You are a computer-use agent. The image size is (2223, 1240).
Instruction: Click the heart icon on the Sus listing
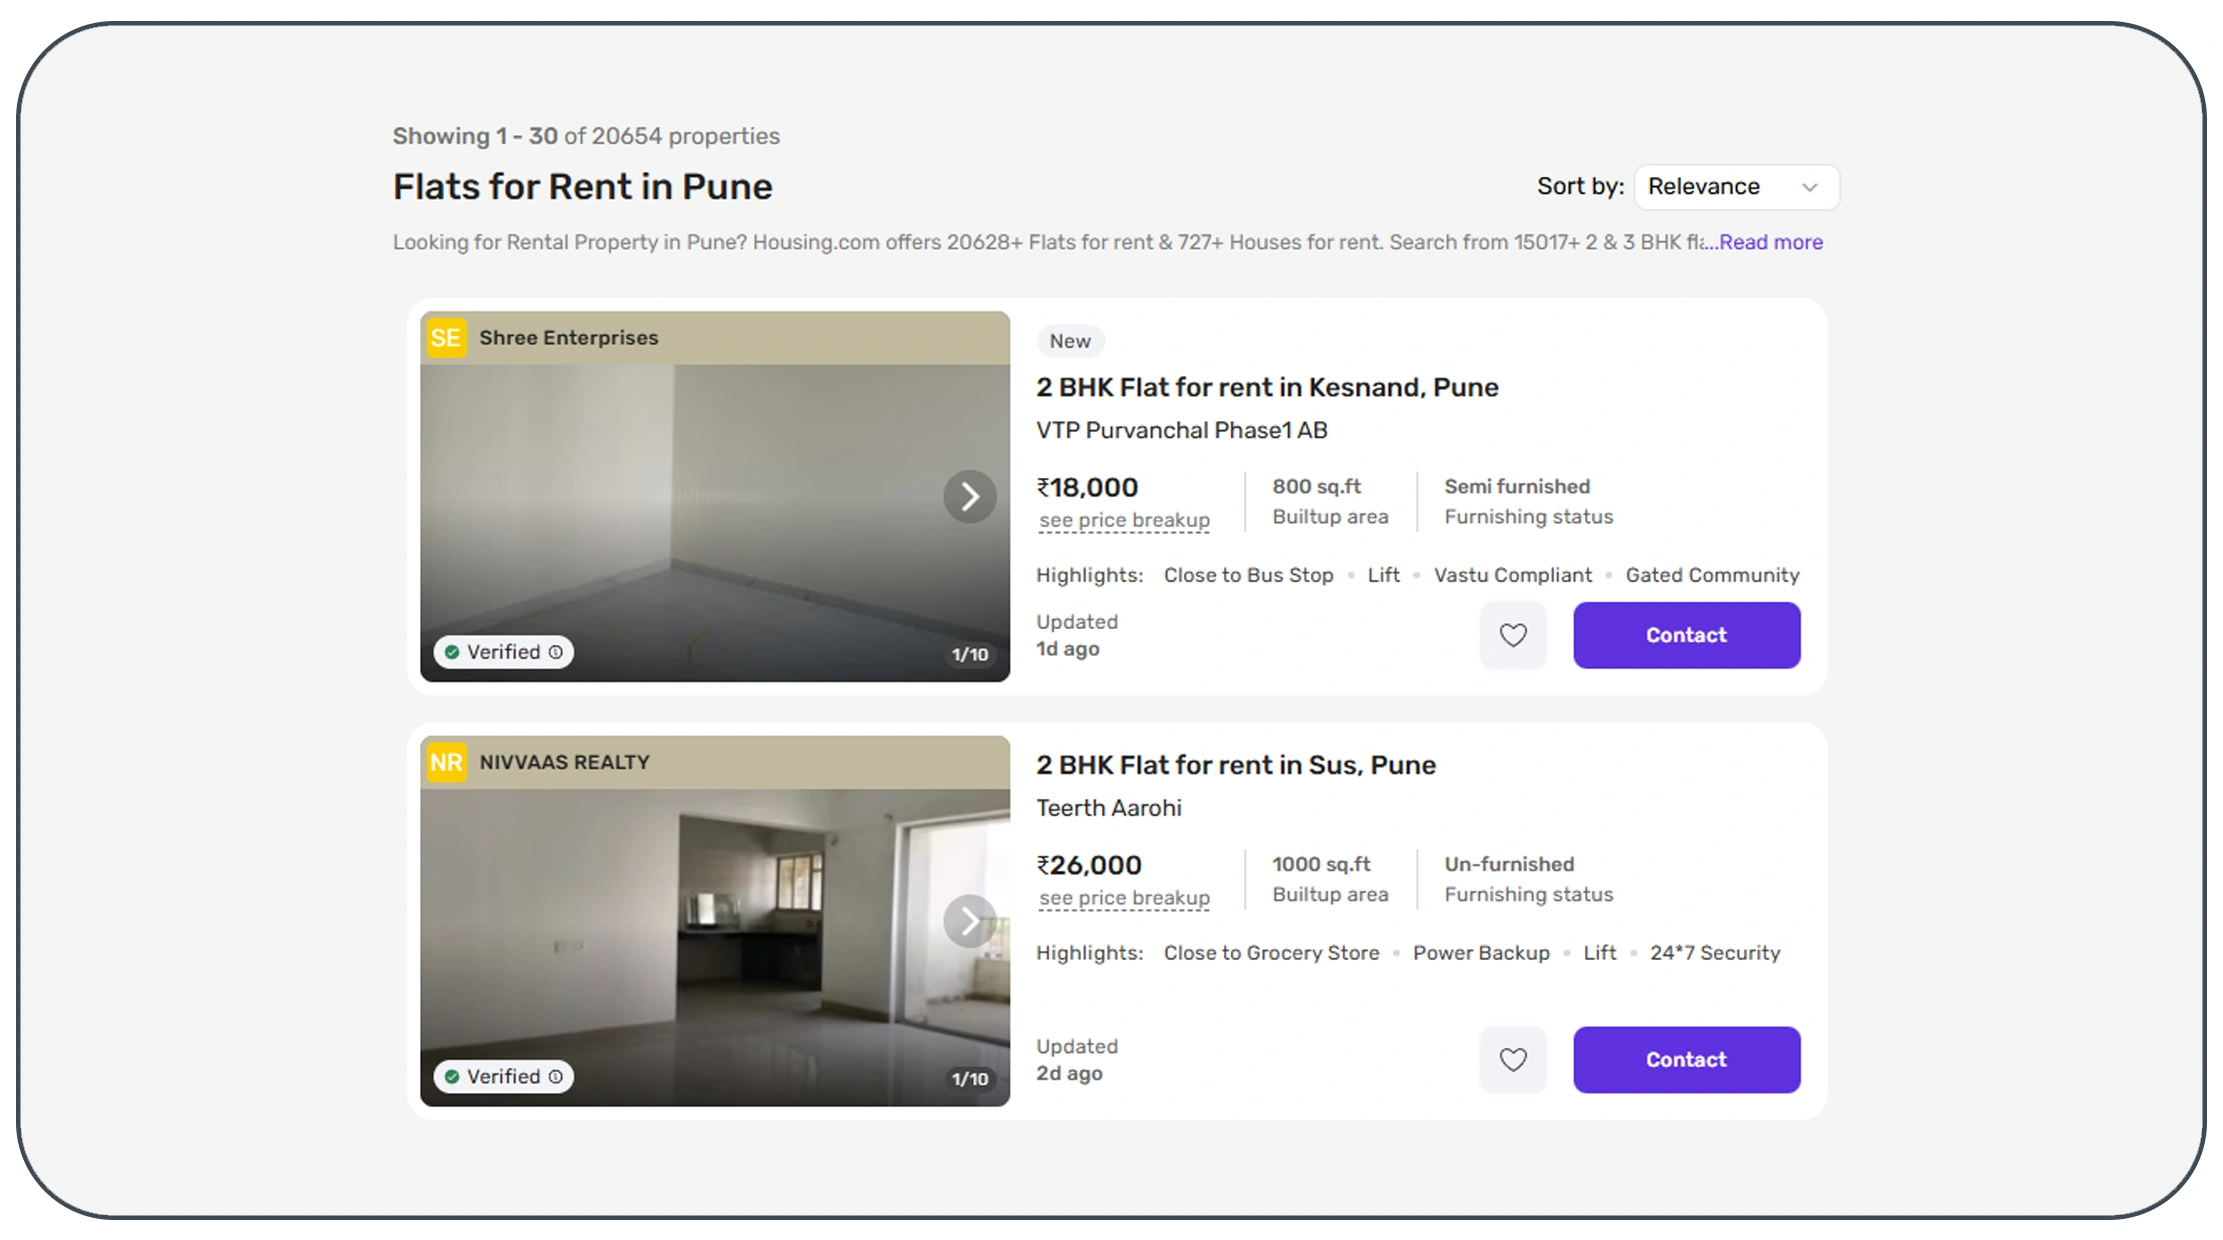pyautogui.click(x=1513, y=1060)
